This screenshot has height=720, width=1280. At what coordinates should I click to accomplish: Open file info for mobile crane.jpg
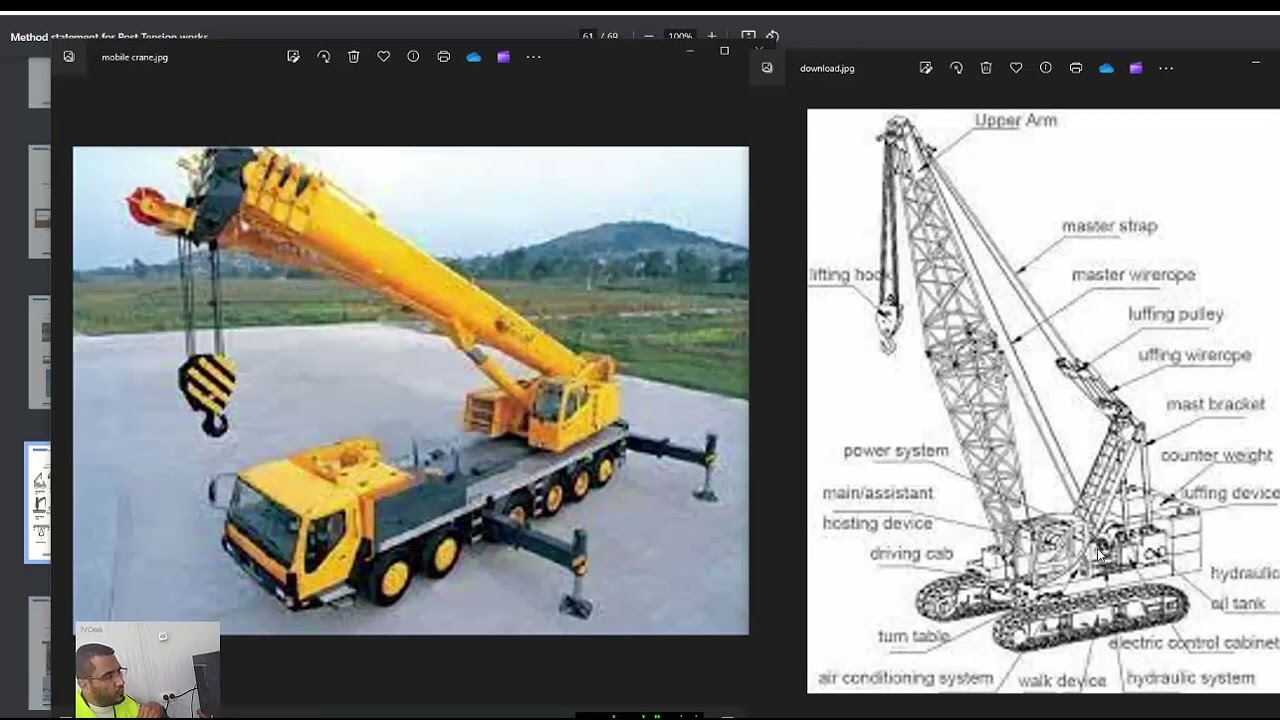tap(413, 57)
